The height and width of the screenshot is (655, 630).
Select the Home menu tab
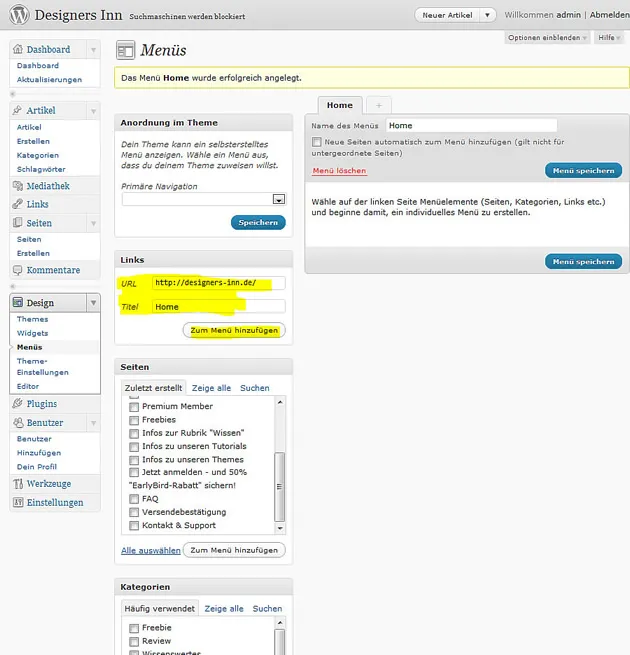click(340, 105)
